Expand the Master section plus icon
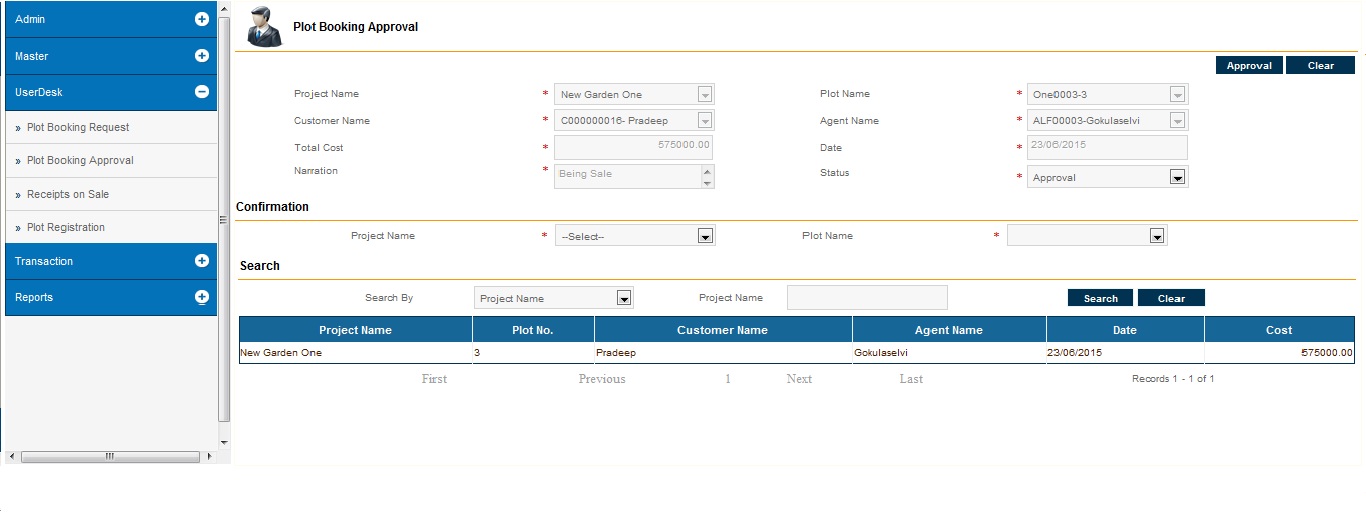 [201, 56]
